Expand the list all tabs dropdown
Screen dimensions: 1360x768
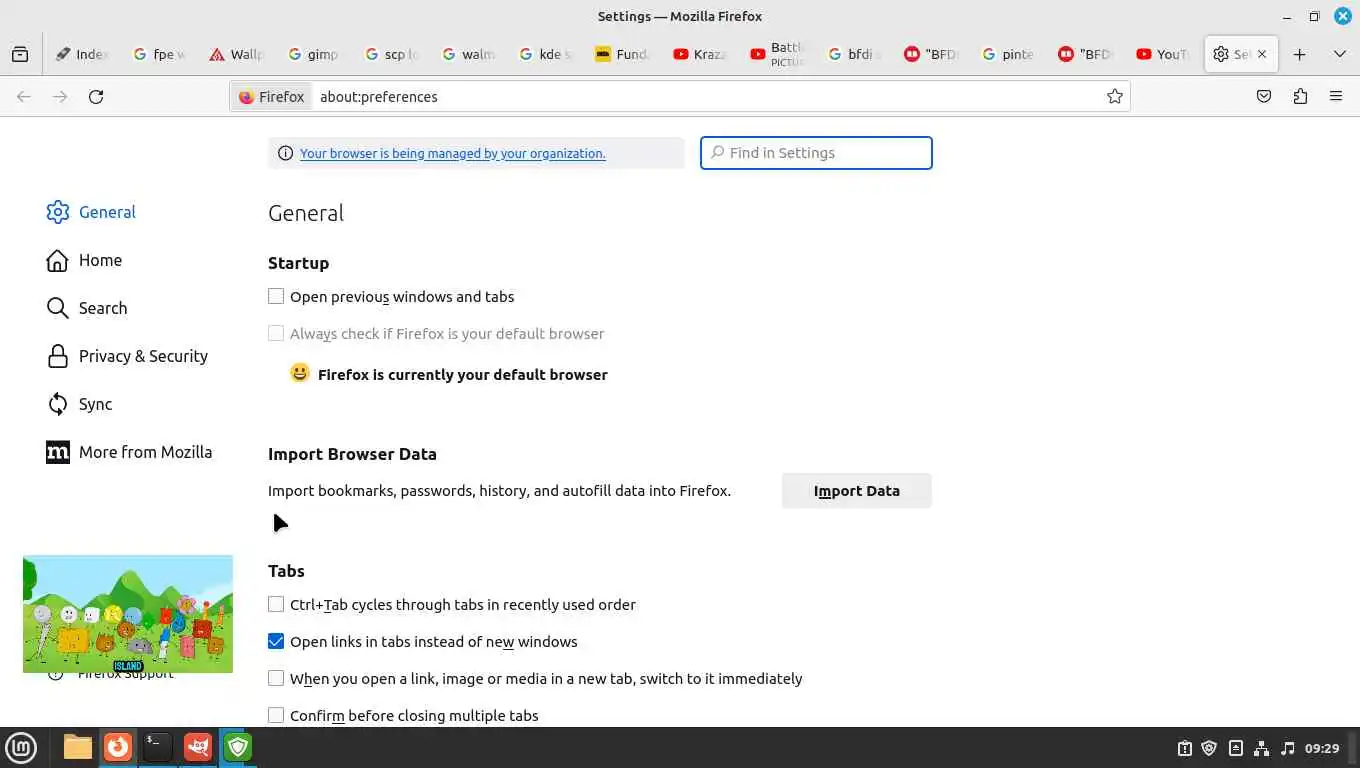click(x=1339, y=55)
